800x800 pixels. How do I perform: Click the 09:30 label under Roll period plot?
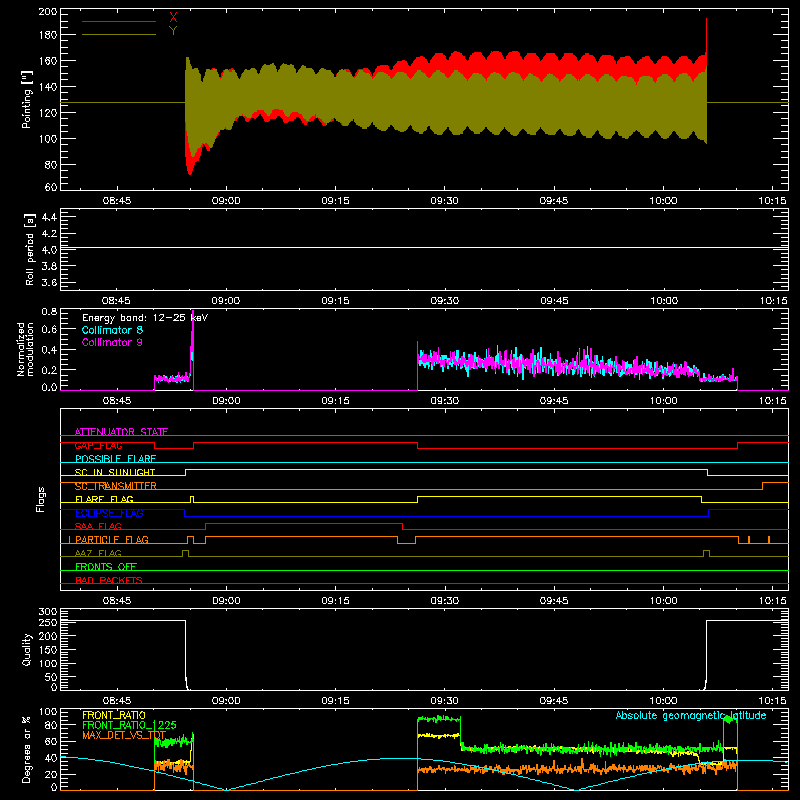click(444, 301)
